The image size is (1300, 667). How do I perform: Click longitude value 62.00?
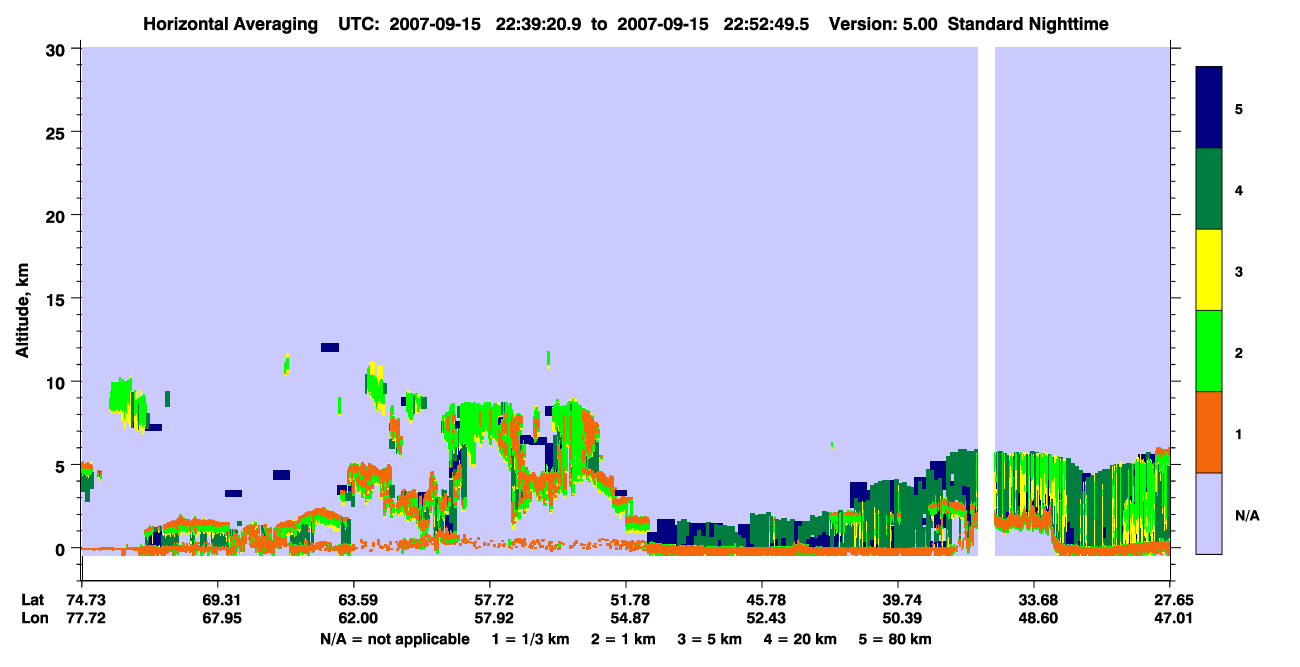(x=353, y=618)
